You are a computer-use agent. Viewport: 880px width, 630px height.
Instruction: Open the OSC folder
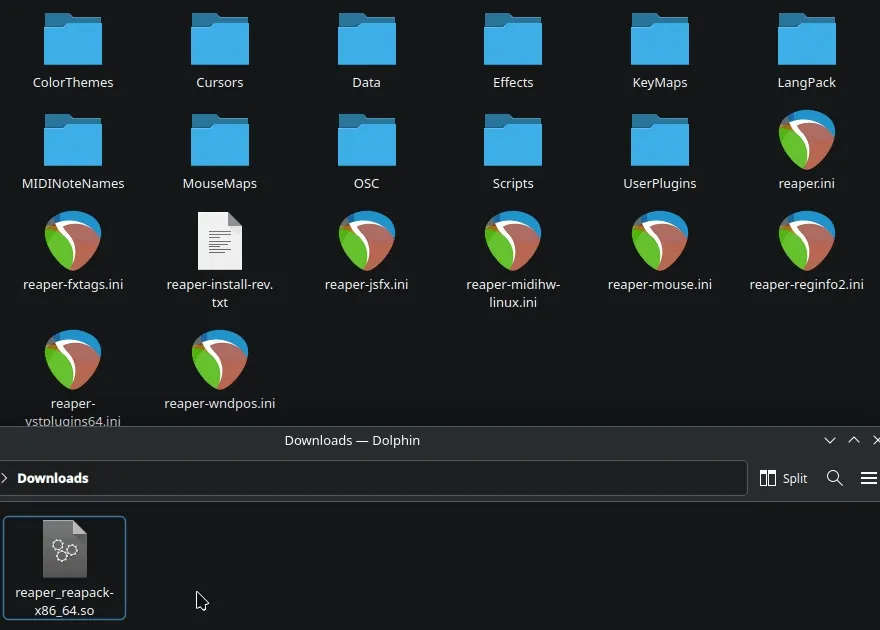click(366, 140)
